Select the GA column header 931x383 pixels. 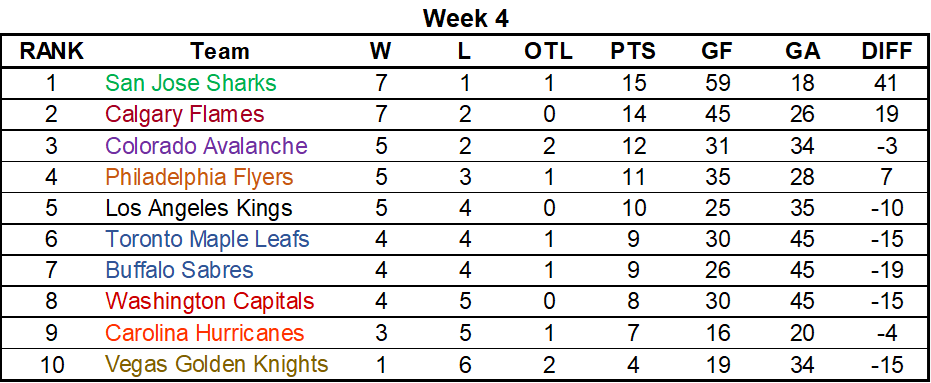click(802, 52)
